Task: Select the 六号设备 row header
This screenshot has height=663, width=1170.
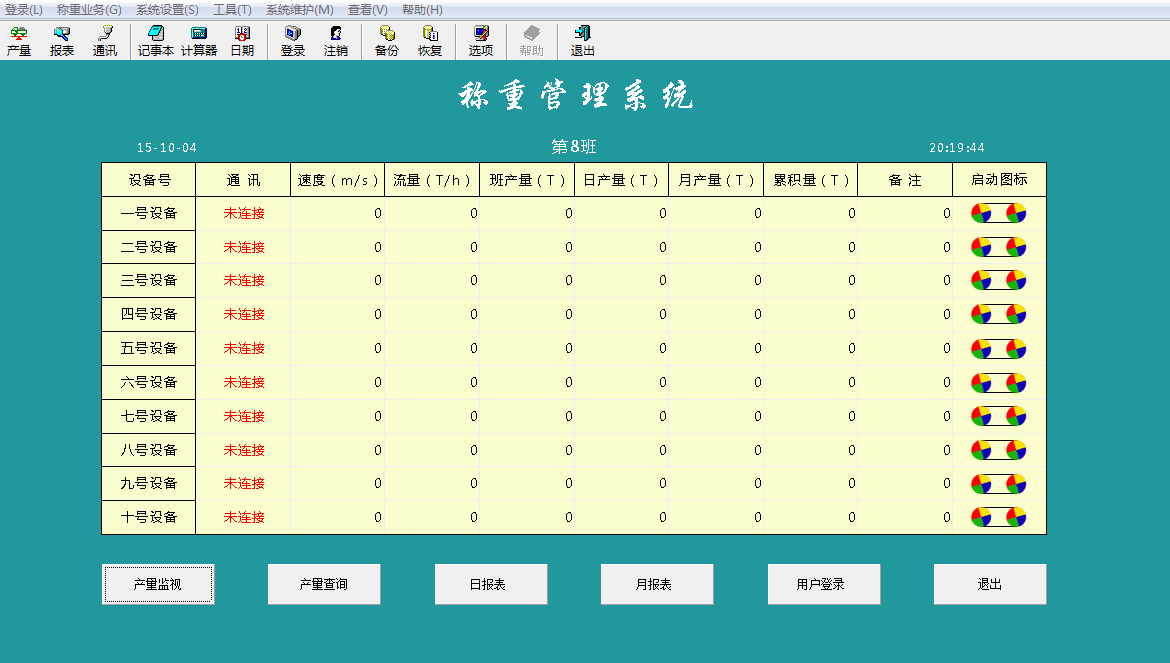Action: point(148,383)
